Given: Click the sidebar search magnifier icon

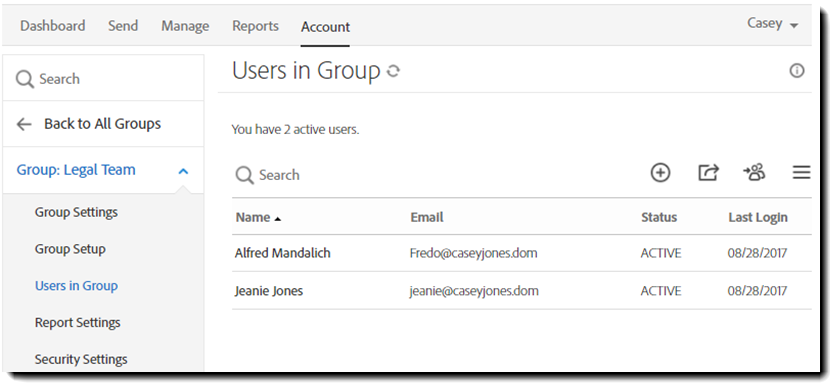Looking at the screenshot, I should point(25,79).
